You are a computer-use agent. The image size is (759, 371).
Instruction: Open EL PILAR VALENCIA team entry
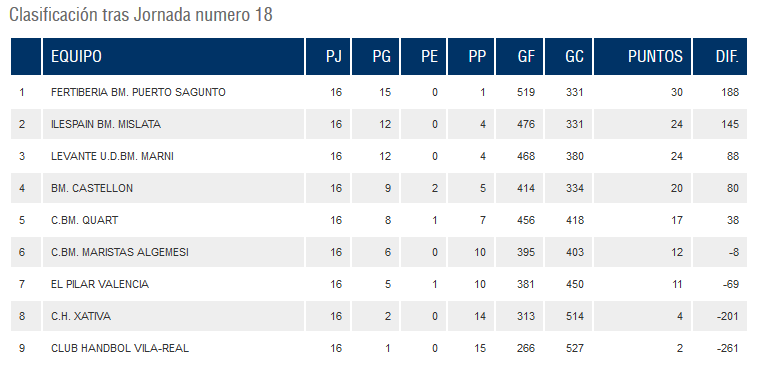click(x=100, y=284)
